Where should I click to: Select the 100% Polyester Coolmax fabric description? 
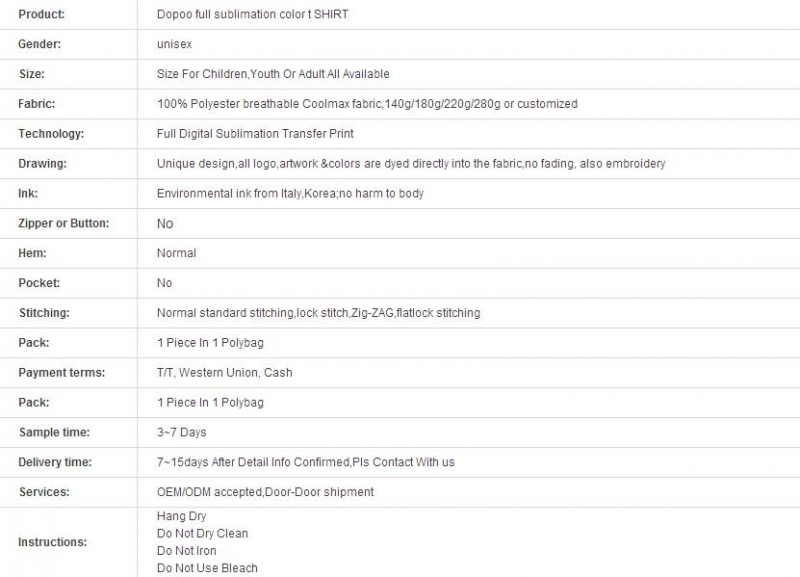[367, 104]
